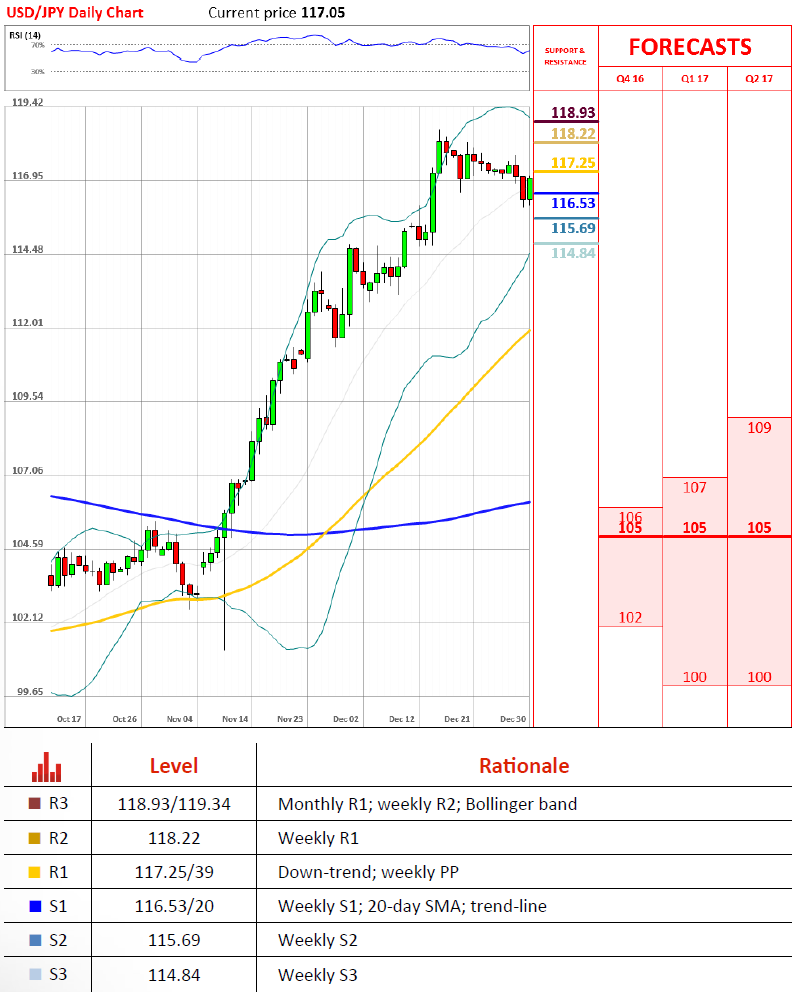The width and height of the screenshot is (802, 992).
Task: Click the Dec 02 date axis label
Action: (x=346, y=719)
